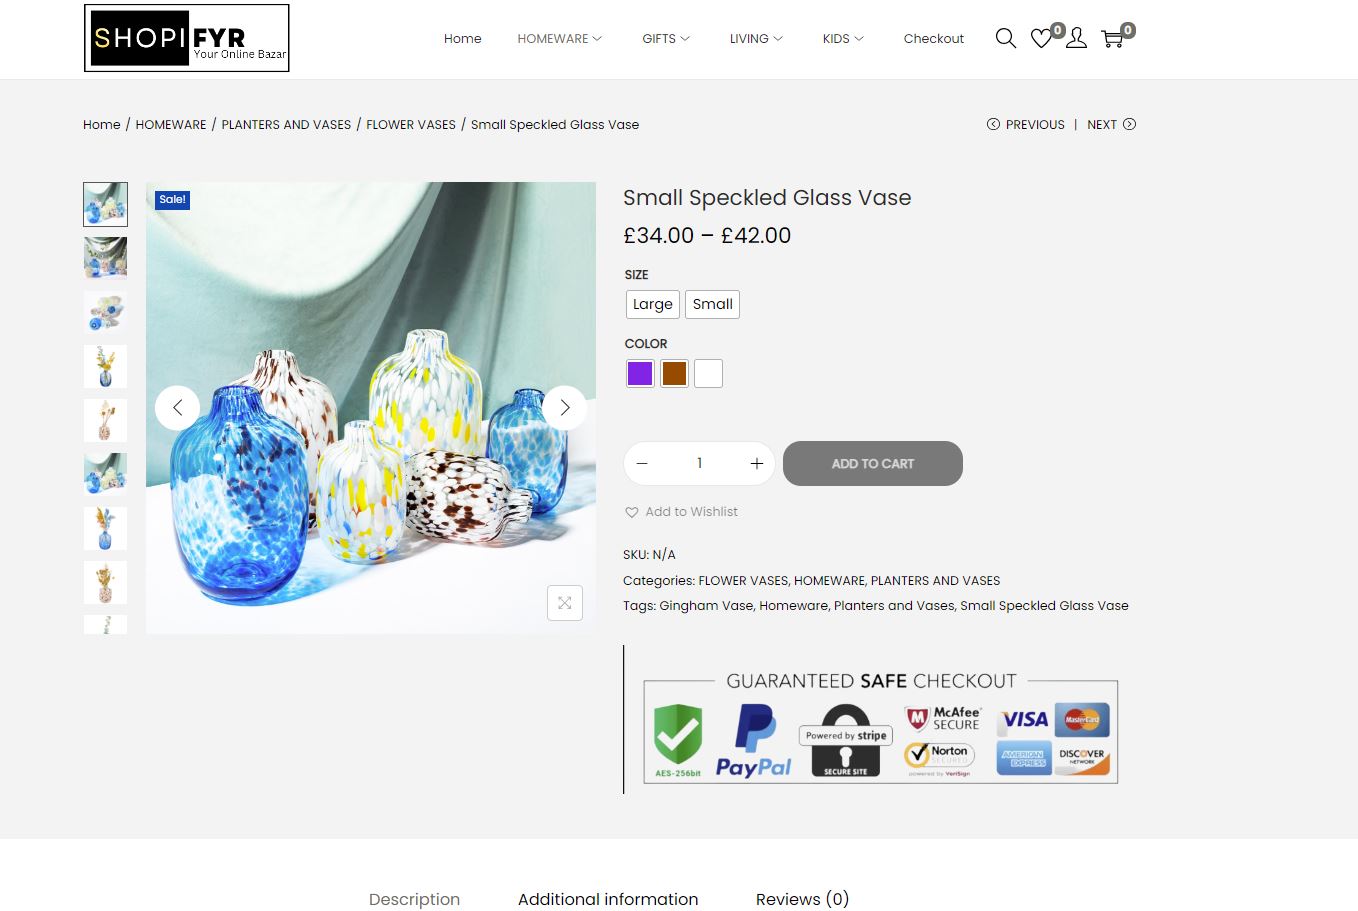Expand product image to fullscreen
The image size is (1358, 911).
565,603
